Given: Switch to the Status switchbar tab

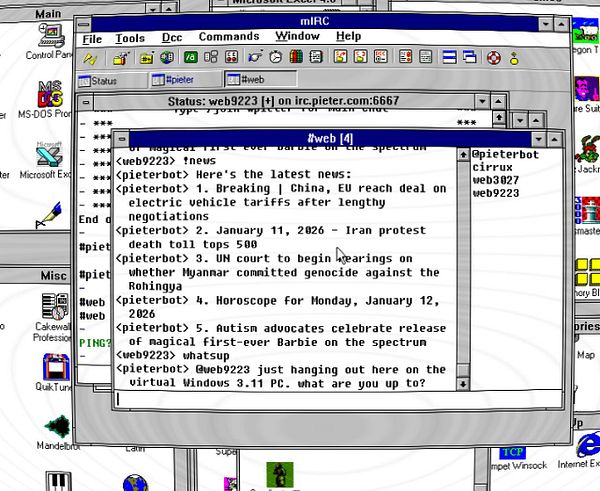Looking at the screenshot, I should 112,81.
